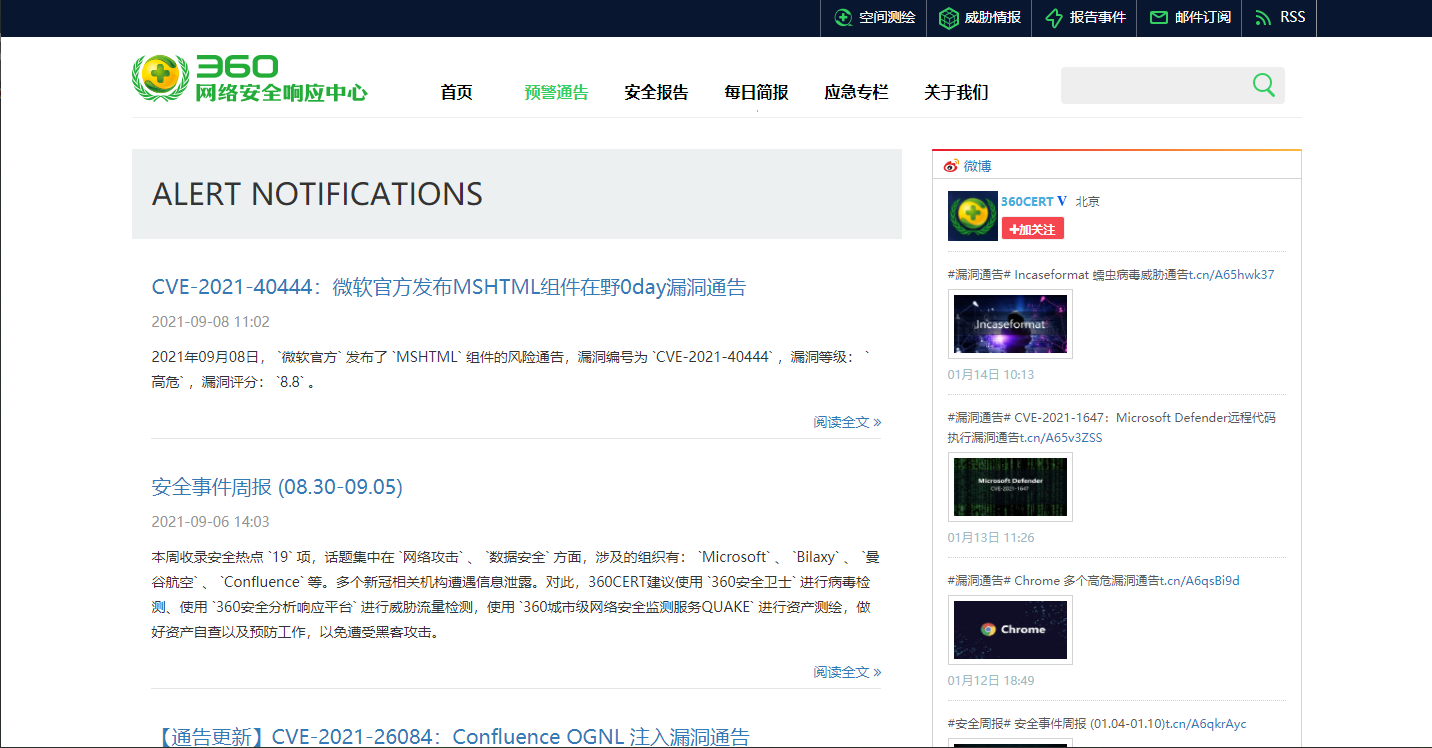
Task: Open the t.cn/A65hwk37 Weibo link
Action: [x=1232, y=274]
